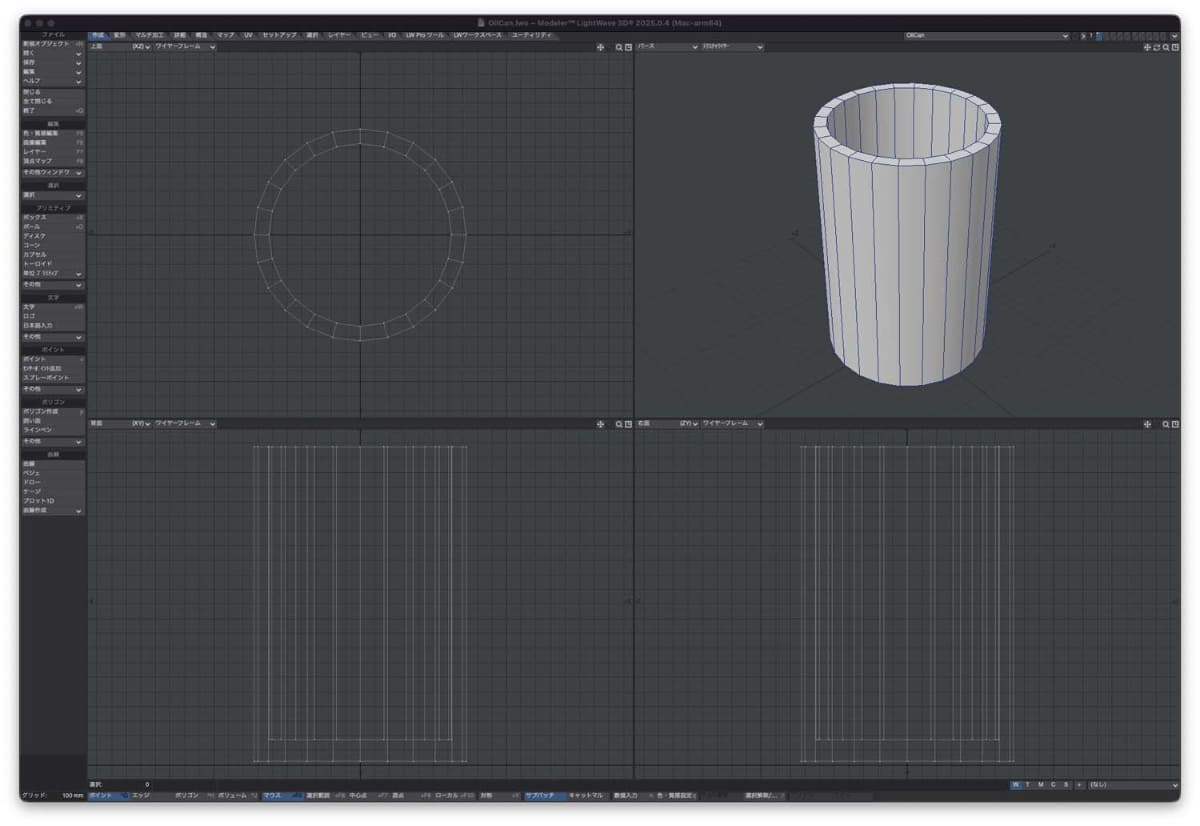The width and height of the screenshot is (1200, 826).
Task: Click the pan icon in the top (XZ) viewport
Action: click(x=600, y=47)
